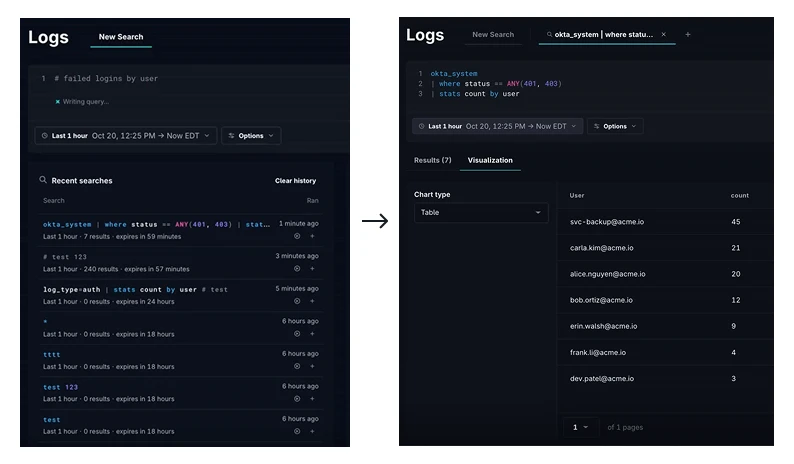Click the plus icon on the 'tttt' search
Image resolution: width=794 pixels, height=464 pixels.
312,366
